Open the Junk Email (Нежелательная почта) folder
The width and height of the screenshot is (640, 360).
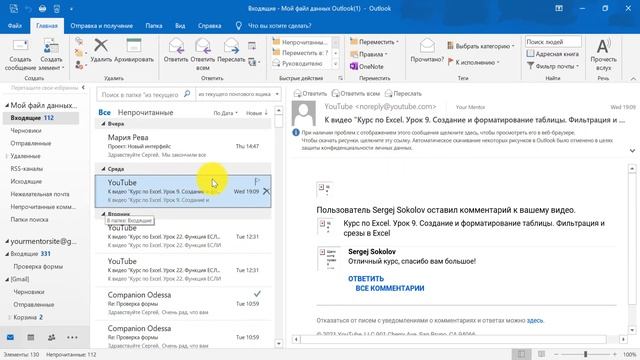[x=40, y=194]
